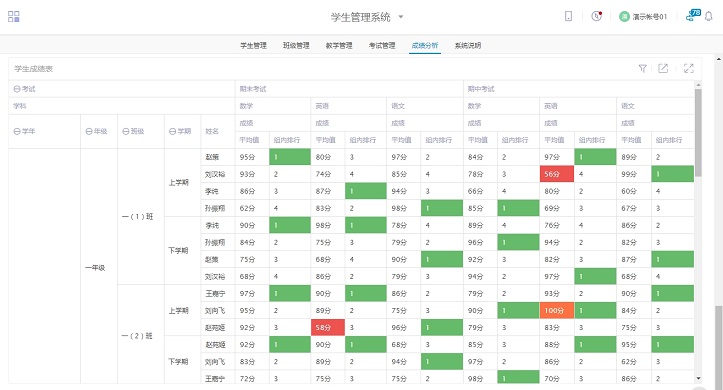Collapse the 考试 header group
Viewport: 723px width, 390px height.
point(17,89)
